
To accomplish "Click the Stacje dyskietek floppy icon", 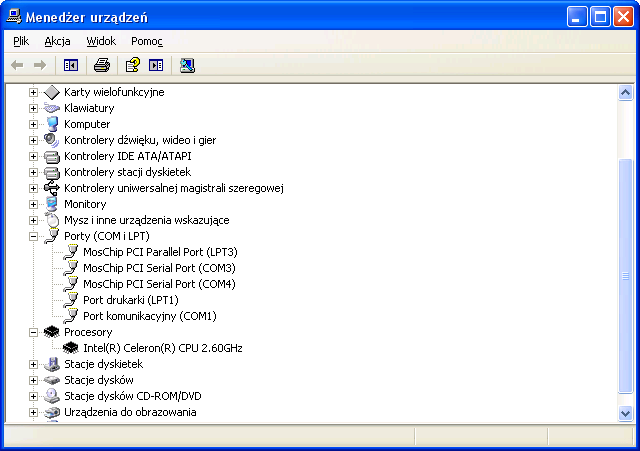I will click(52, 364).
